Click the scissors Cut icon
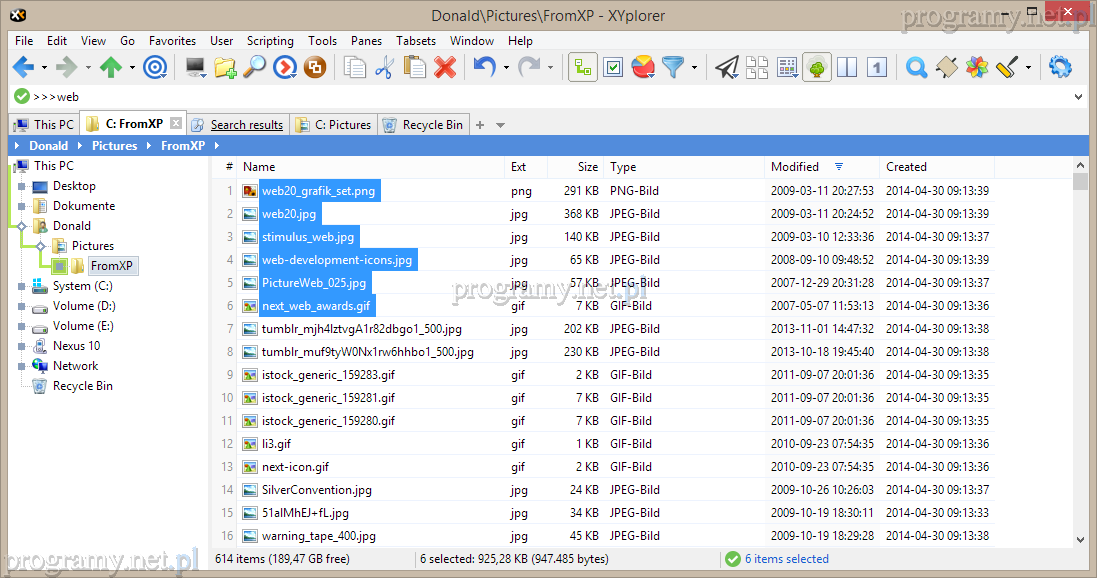1097x578 pixels. [x=384, y=68]
